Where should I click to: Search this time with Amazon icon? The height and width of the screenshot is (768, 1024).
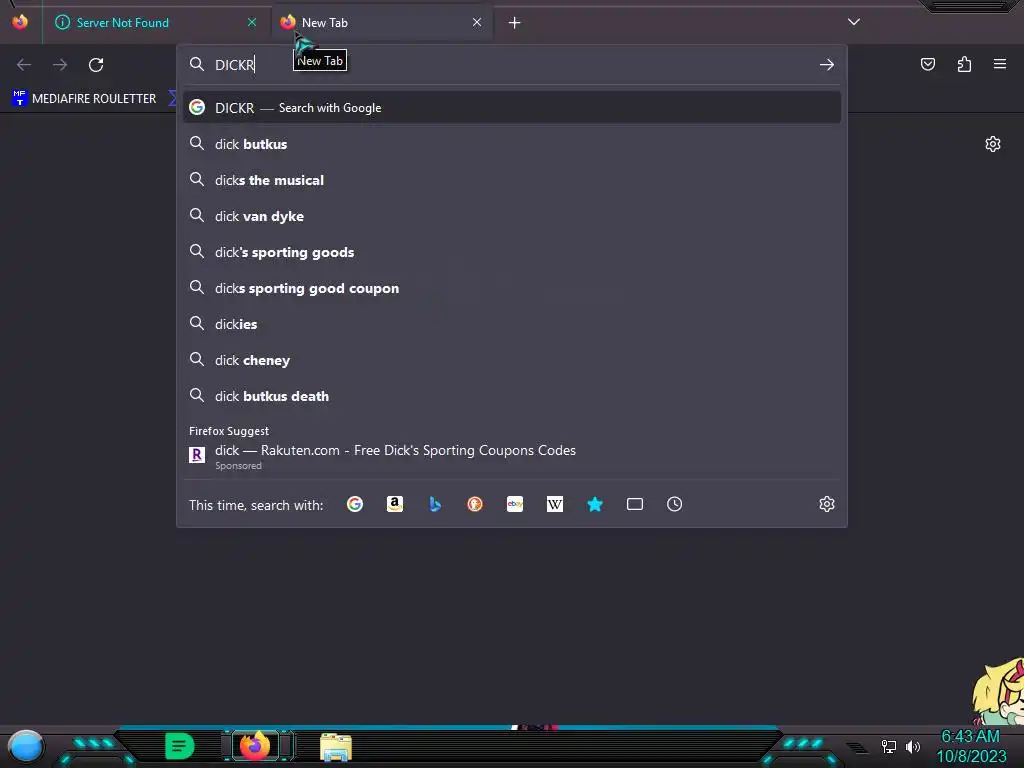pyautogui.click(x=394, y=504)
